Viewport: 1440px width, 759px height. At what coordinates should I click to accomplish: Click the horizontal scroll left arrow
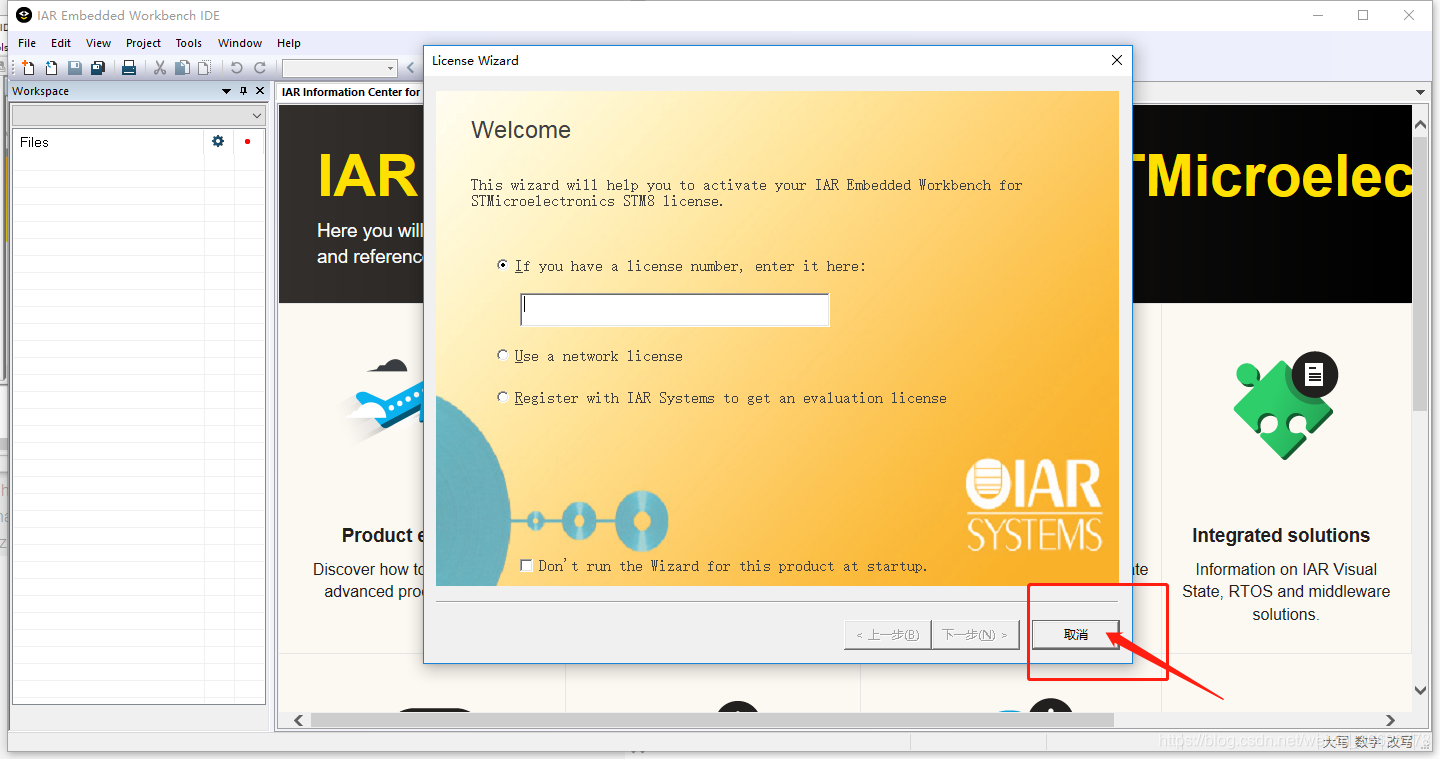[x=298, y=720]
